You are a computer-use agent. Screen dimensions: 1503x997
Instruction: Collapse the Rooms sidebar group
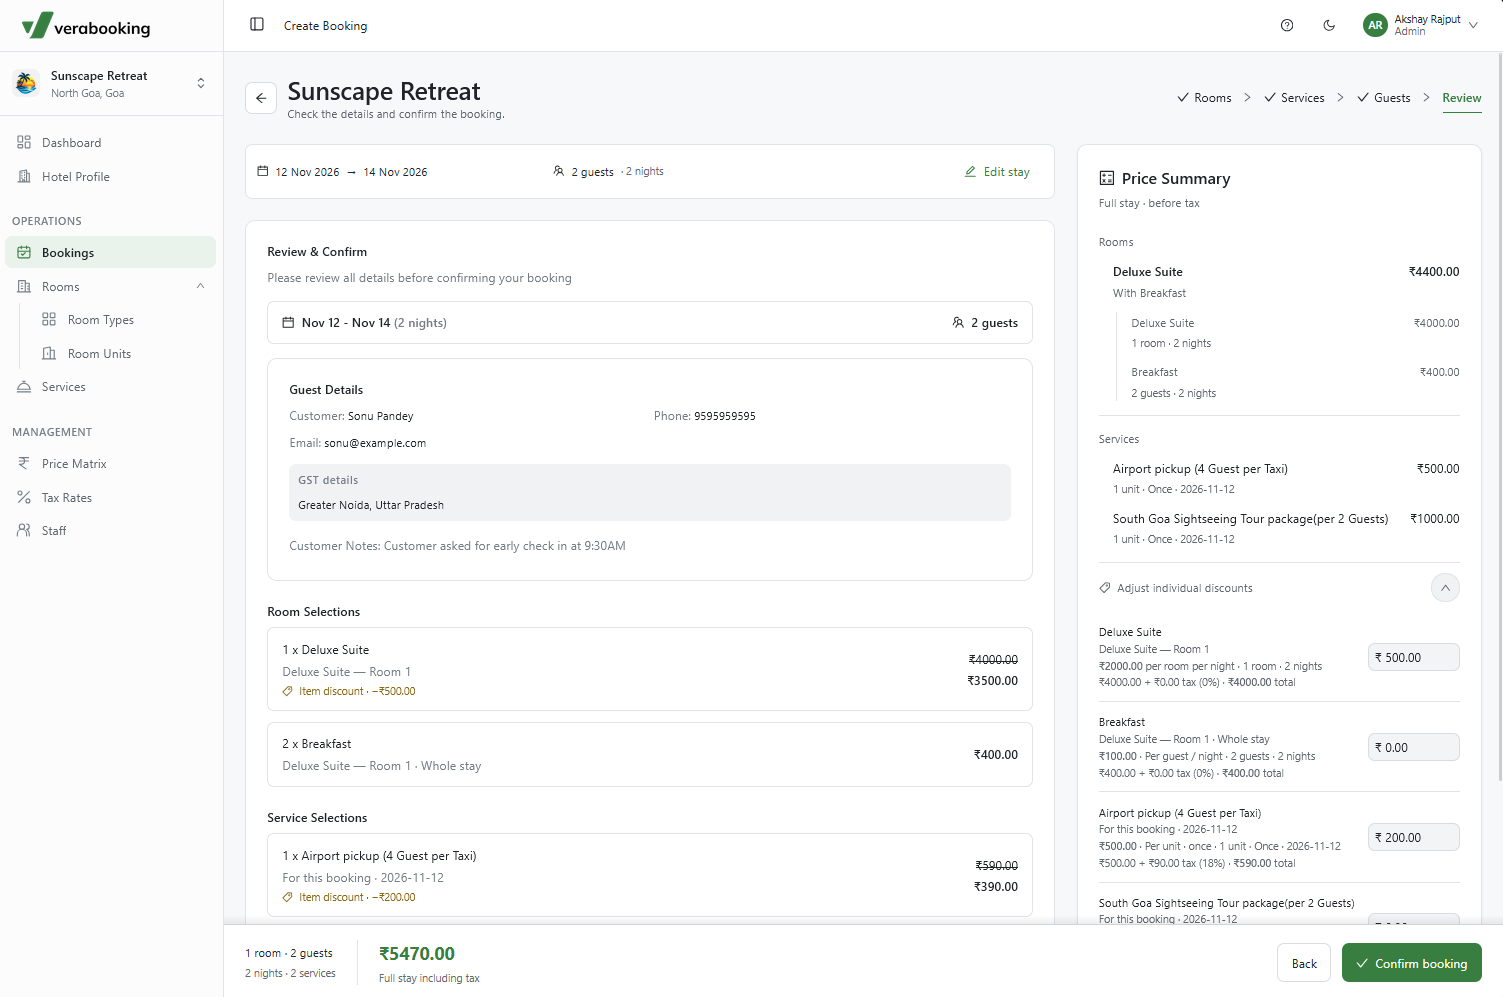point(111,287)
